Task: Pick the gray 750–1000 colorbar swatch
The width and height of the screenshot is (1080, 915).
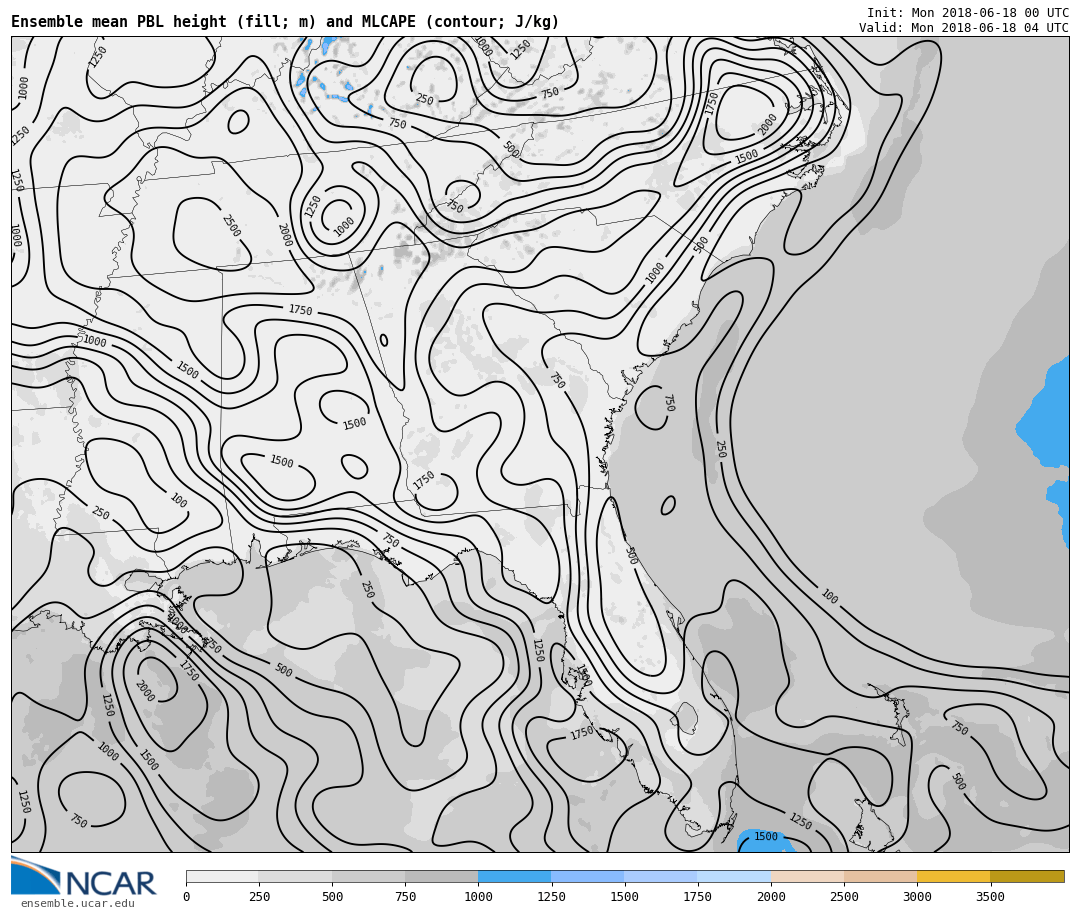Action: tap(441, 877)
